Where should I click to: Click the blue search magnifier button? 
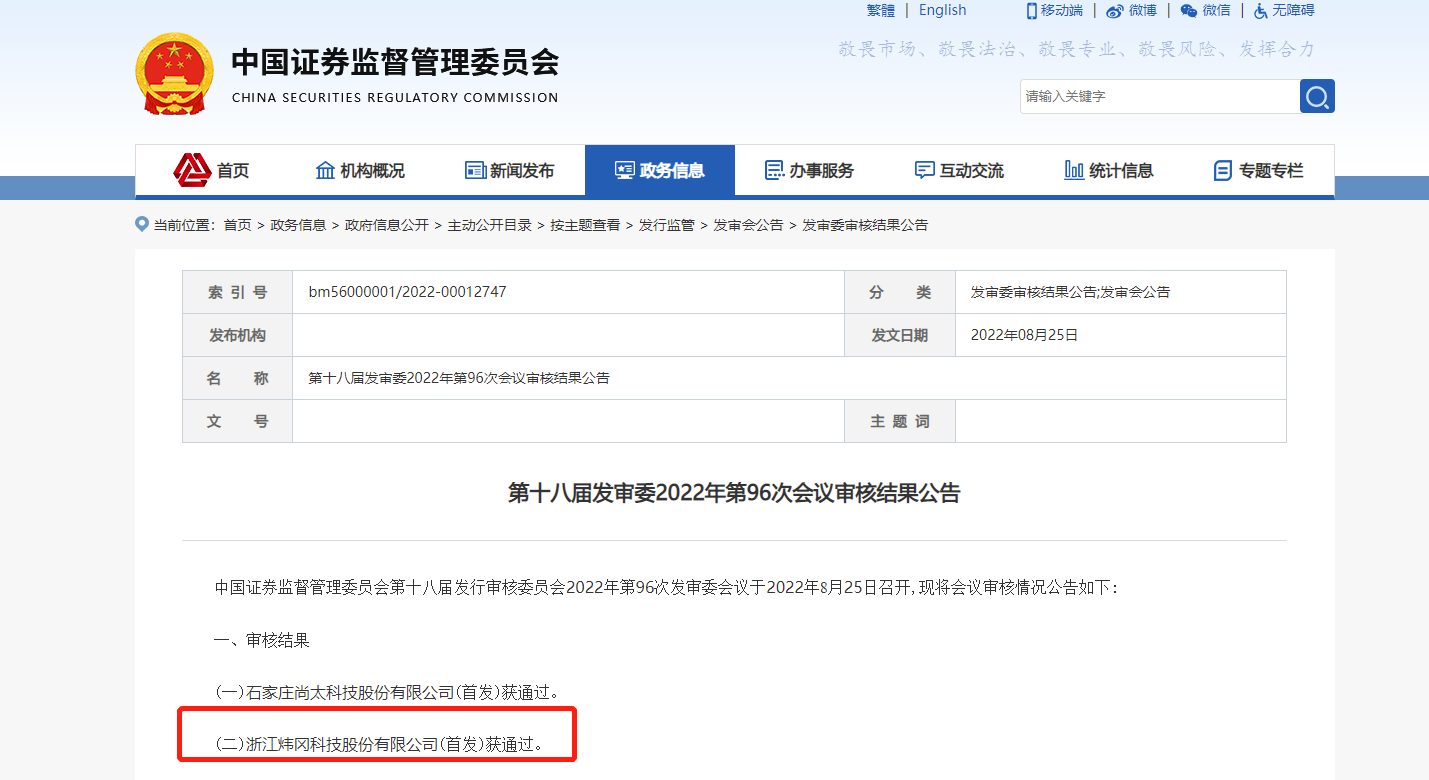pos(1317,96)
